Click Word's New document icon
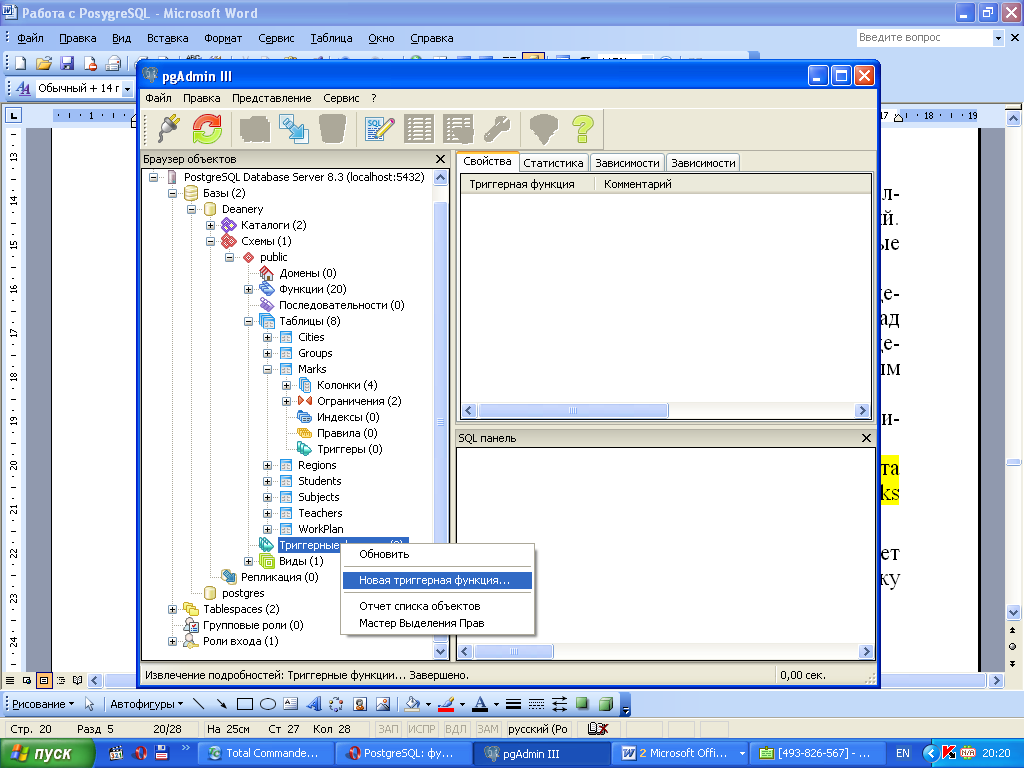Image resolution: width=1024 pixels, height=768 pixels. click(x=21, y=63)
